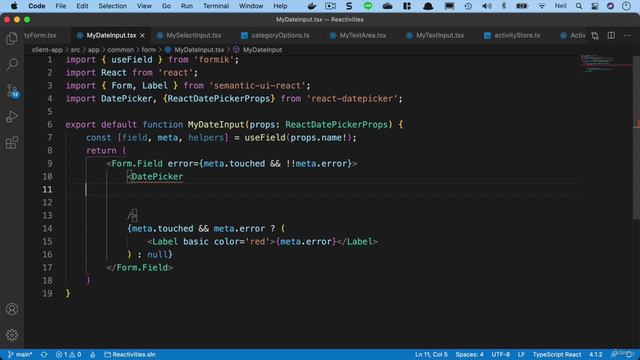Viewport: 640px width, 360px height.
Task: Click the form breadcrumb segment
Action: 149,50
